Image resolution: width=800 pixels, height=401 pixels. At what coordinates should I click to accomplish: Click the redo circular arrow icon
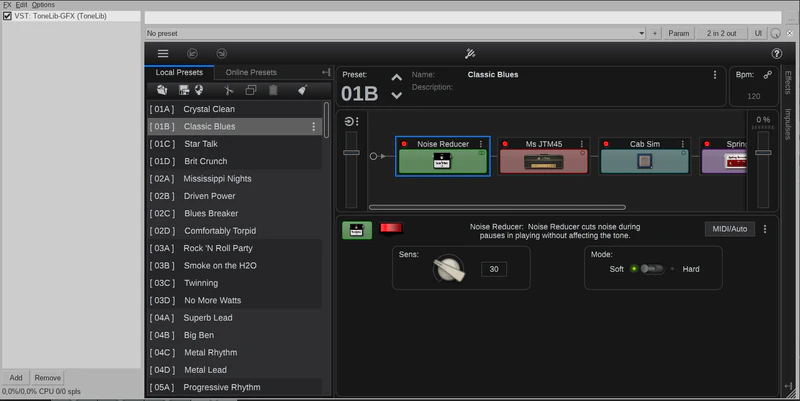pyautogui.click(x=221, y=54)
